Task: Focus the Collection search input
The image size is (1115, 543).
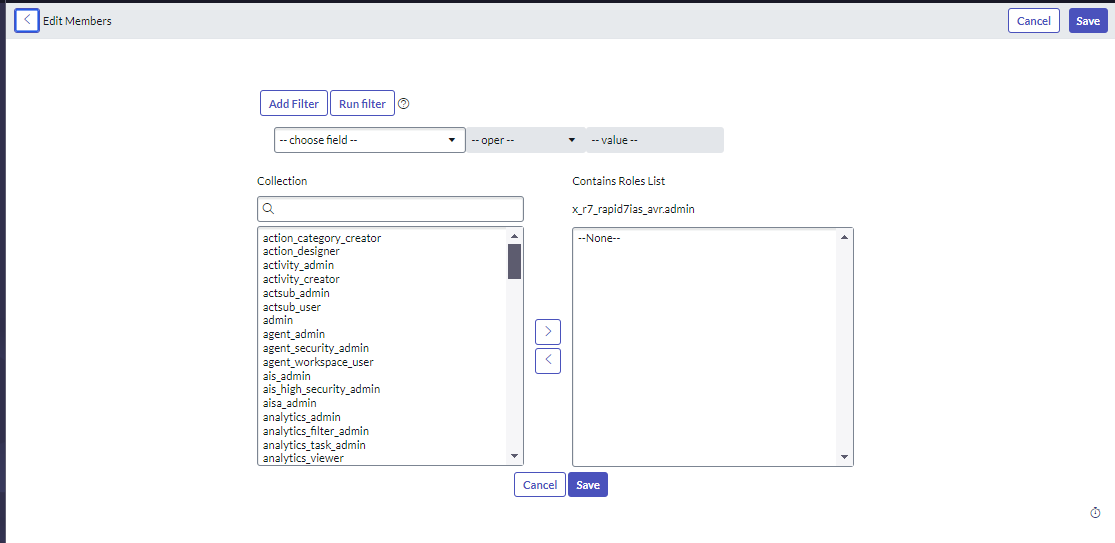Action: (390, 209)
